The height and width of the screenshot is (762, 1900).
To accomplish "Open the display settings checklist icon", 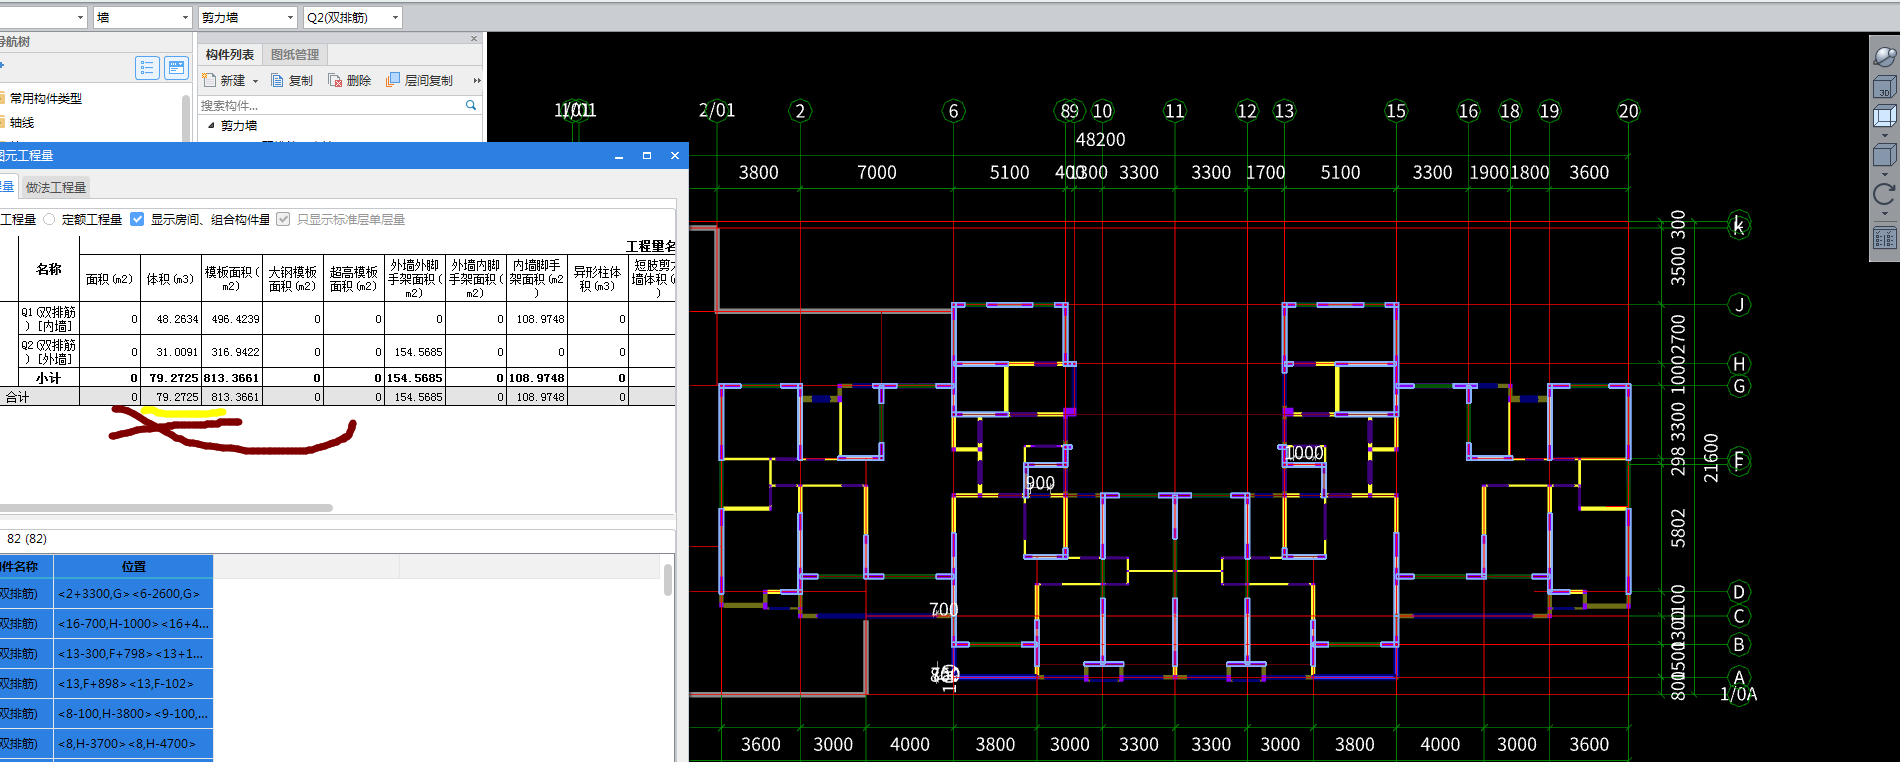I will (1884, 238).
